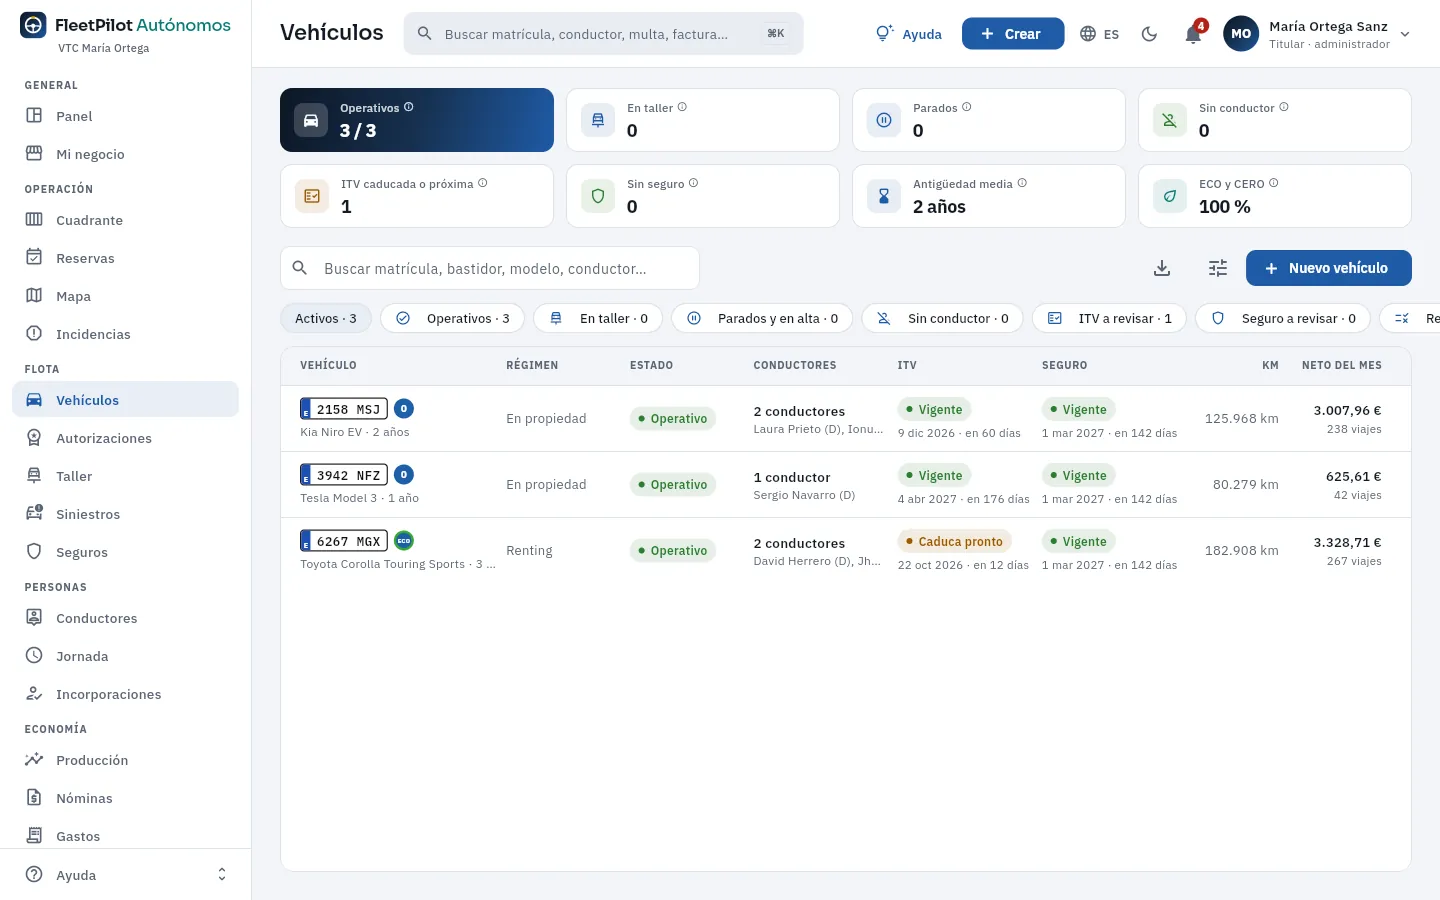Open the column filter settings icon
The width and height of the screenshot is (1440, 900).
tap(1218, 268)
